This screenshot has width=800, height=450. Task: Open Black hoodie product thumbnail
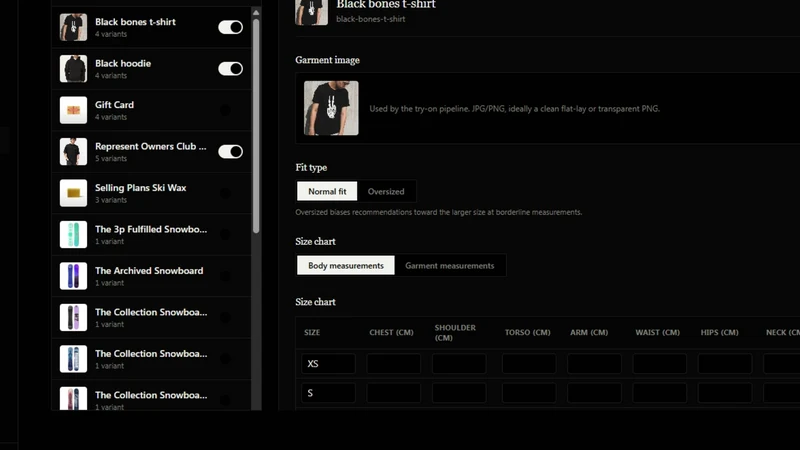click(73, 68)
